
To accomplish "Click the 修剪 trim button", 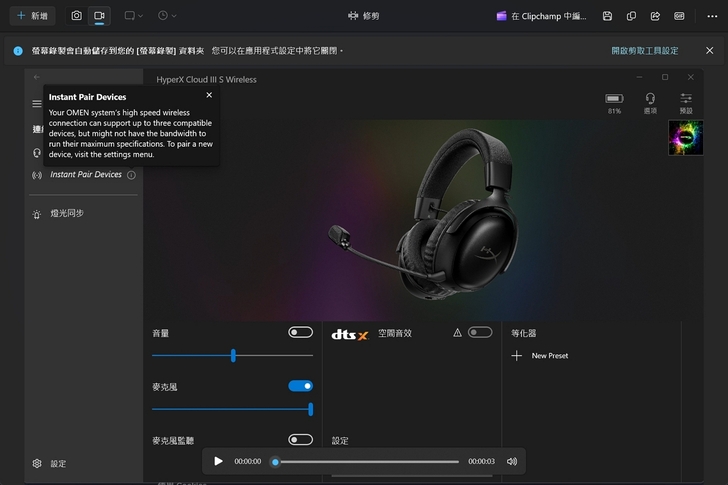I will tap(364, 16).
